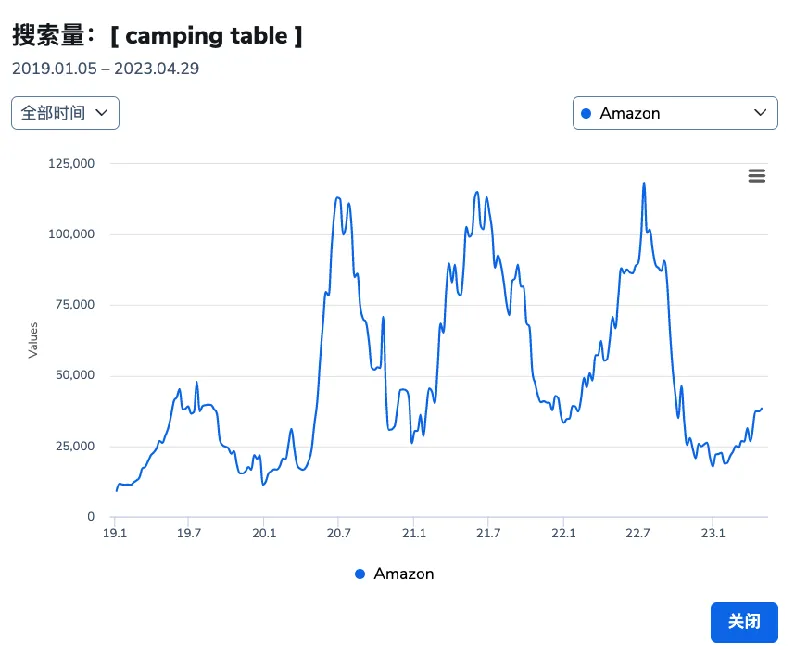Screen dimensions: 796x657
Task: Click the 100,000 y-axis label
Action: tap(72, 234)
